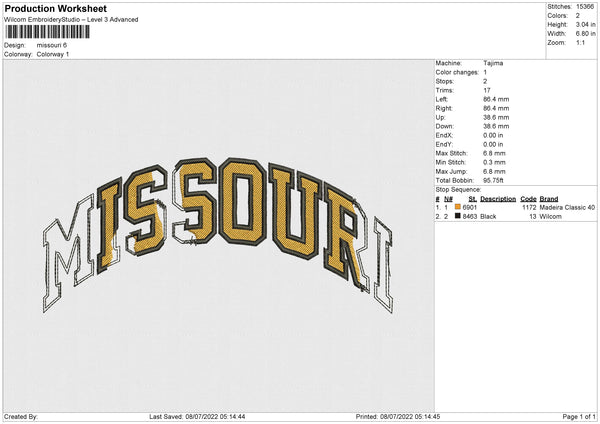Click the 'Production Worksheet' title
This screenshot has height=424, width=600.
[x=55, y=8]
